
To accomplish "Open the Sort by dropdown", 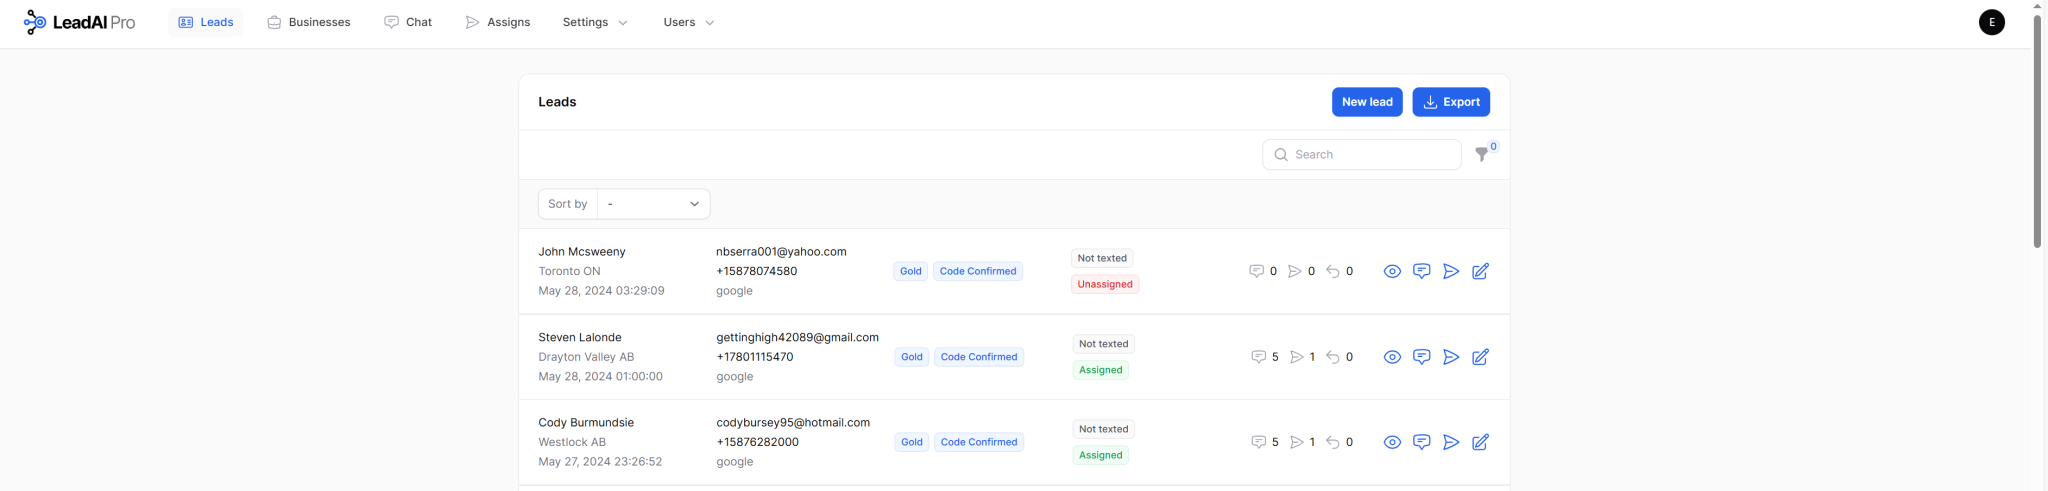I will 653,204.
